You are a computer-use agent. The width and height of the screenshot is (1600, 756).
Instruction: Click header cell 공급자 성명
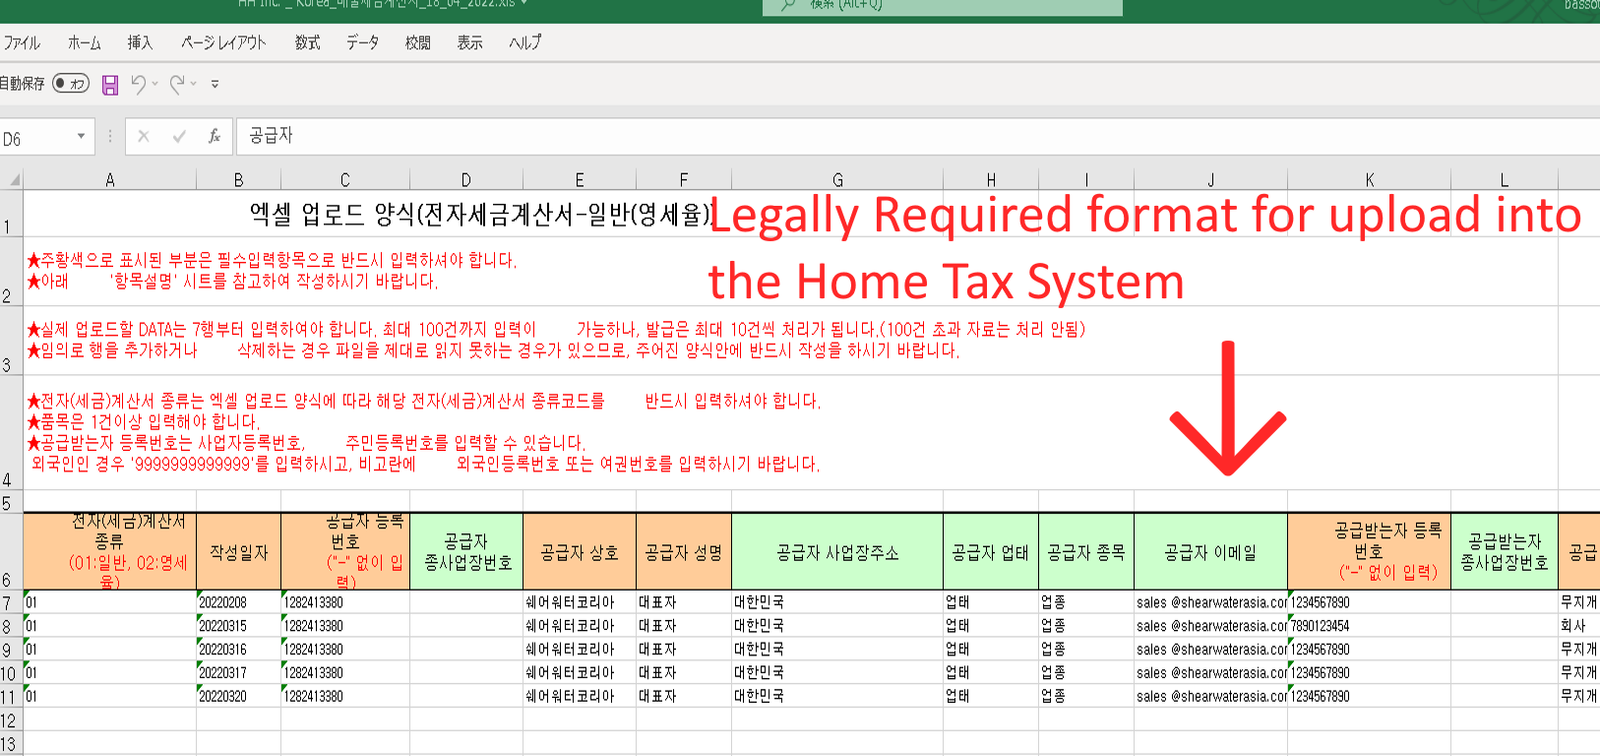coord(684,552)
